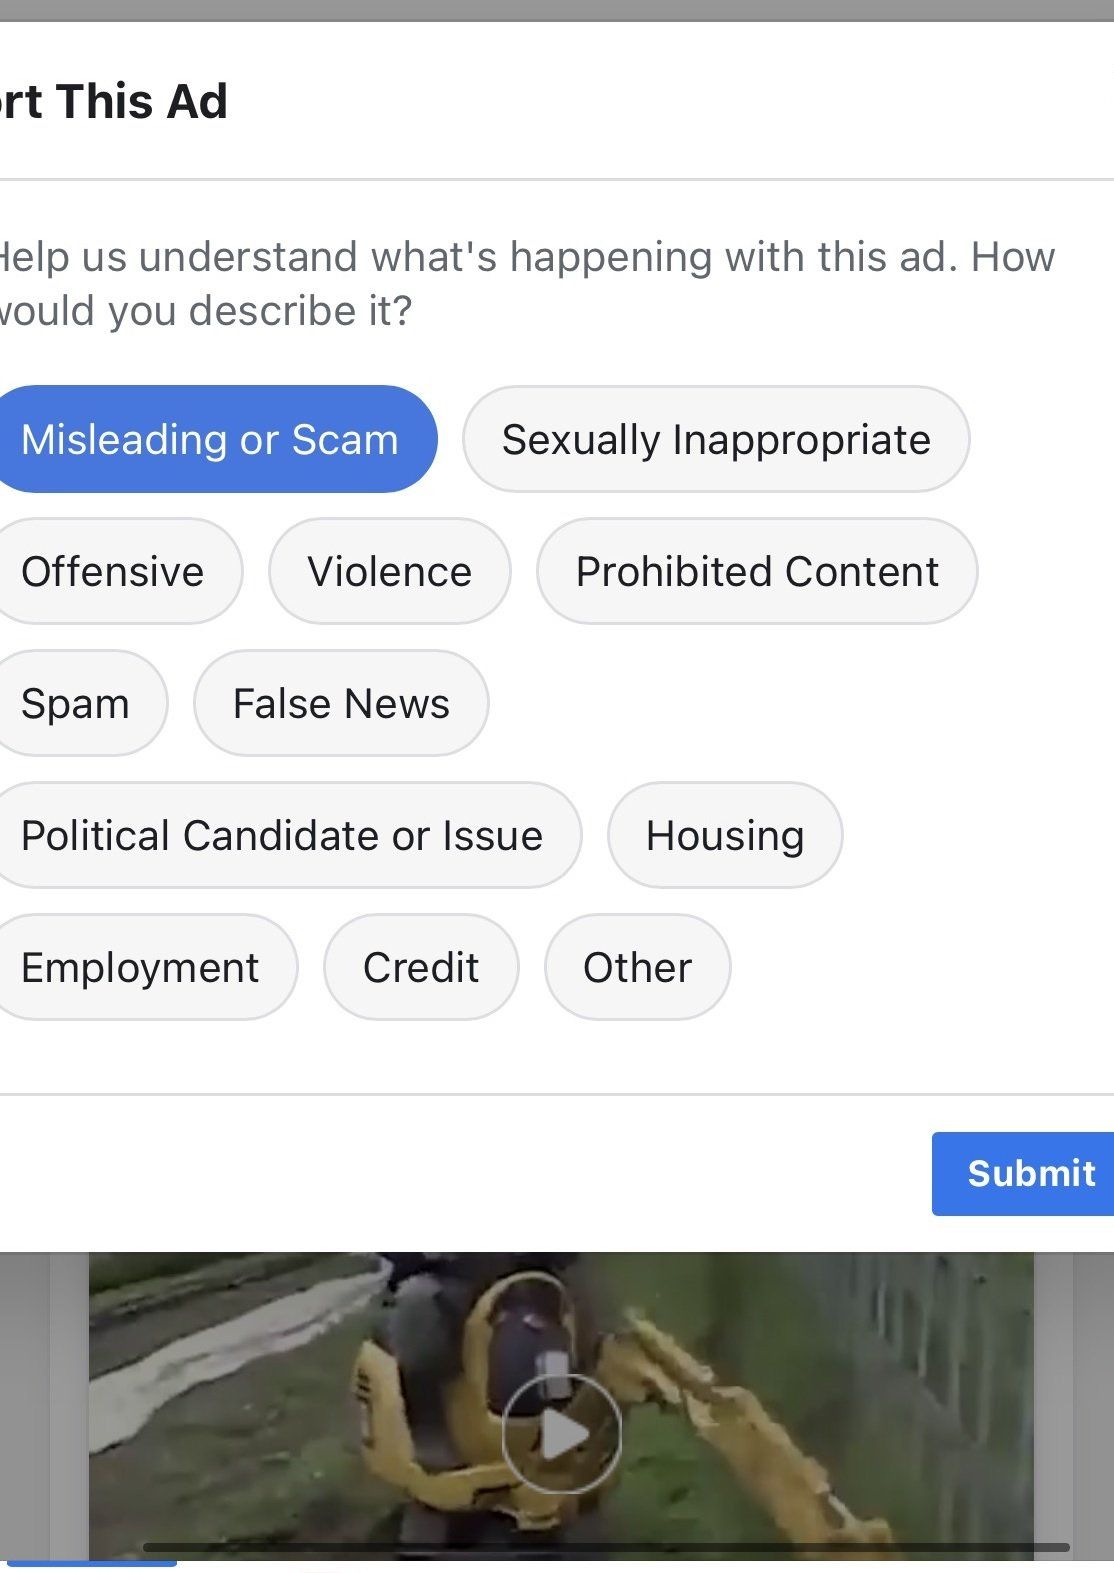Choose Other as the reason
This screenshot has height=1573, width=1114.
638,968
